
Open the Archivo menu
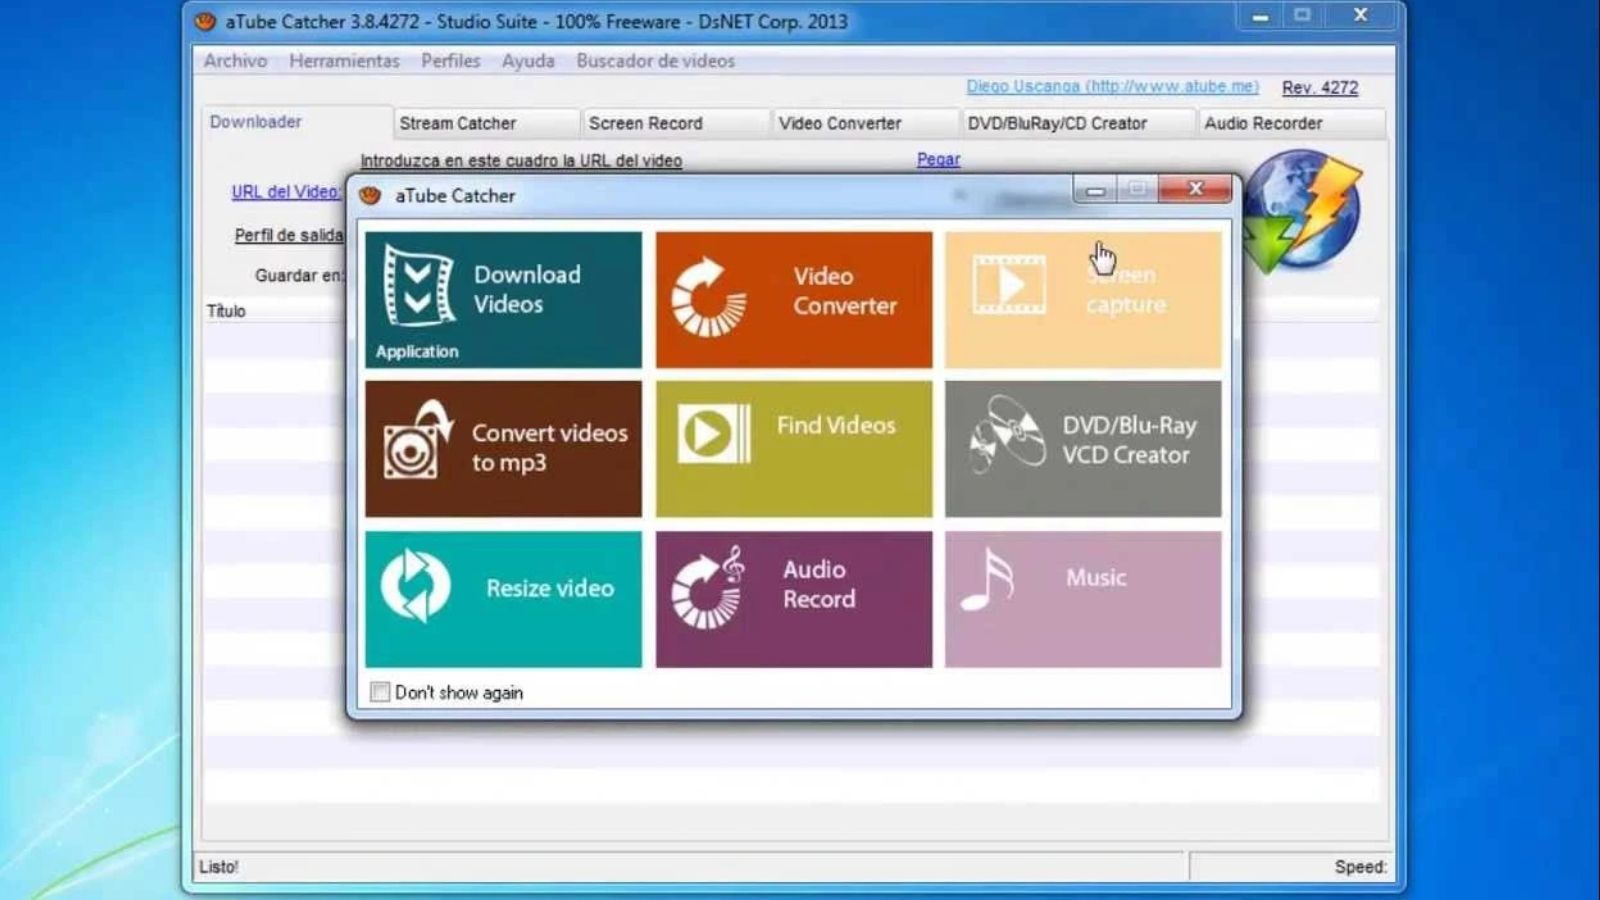click(235, 61)
